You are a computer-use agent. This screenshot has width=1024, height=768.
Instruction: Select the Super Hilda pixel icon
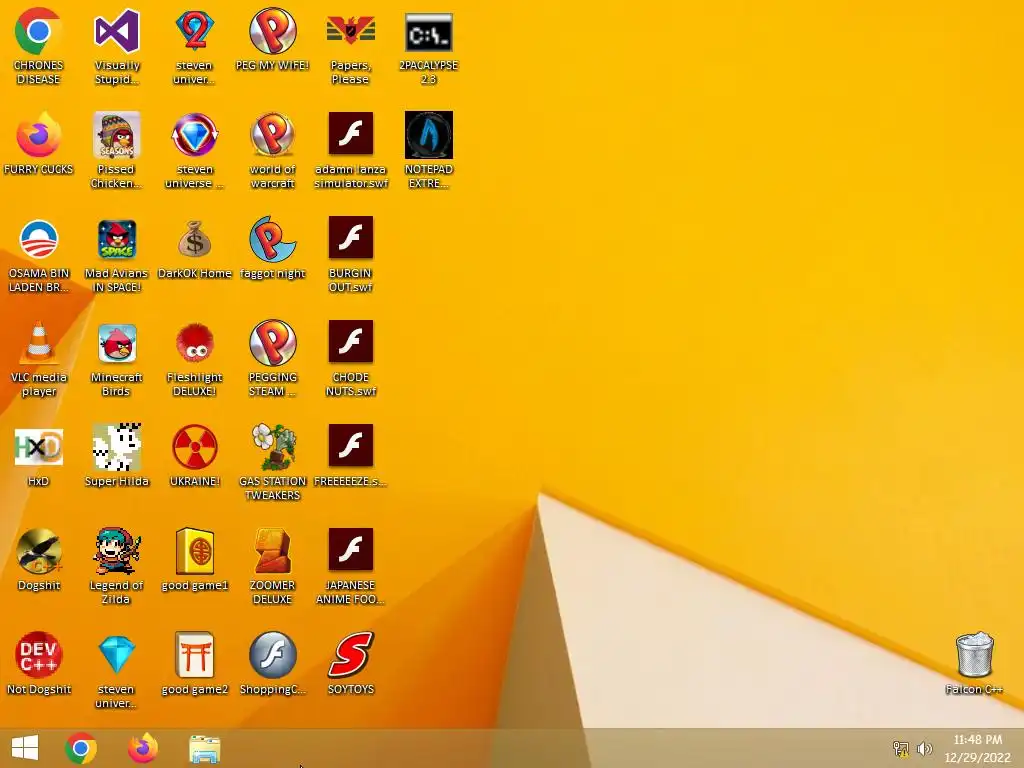pos(117,447)
